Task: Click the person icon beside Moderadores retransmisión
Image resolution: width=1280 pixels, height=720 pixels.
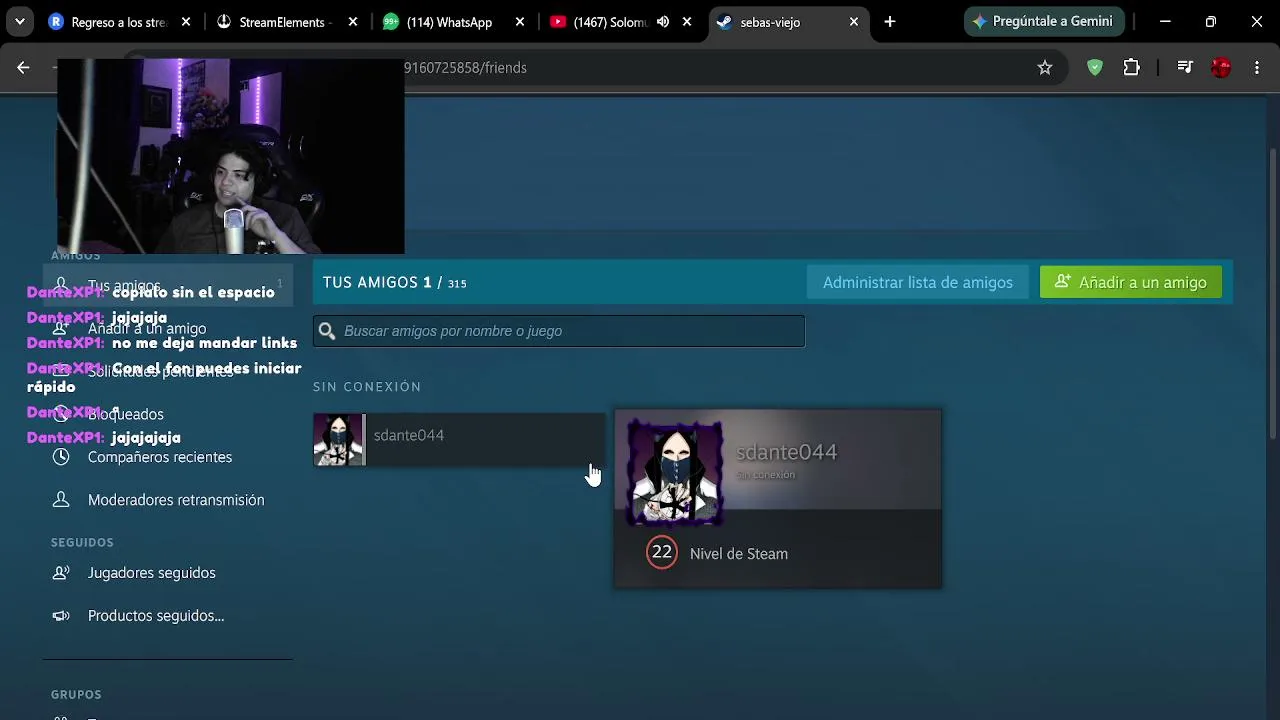Action: [61, 500]
